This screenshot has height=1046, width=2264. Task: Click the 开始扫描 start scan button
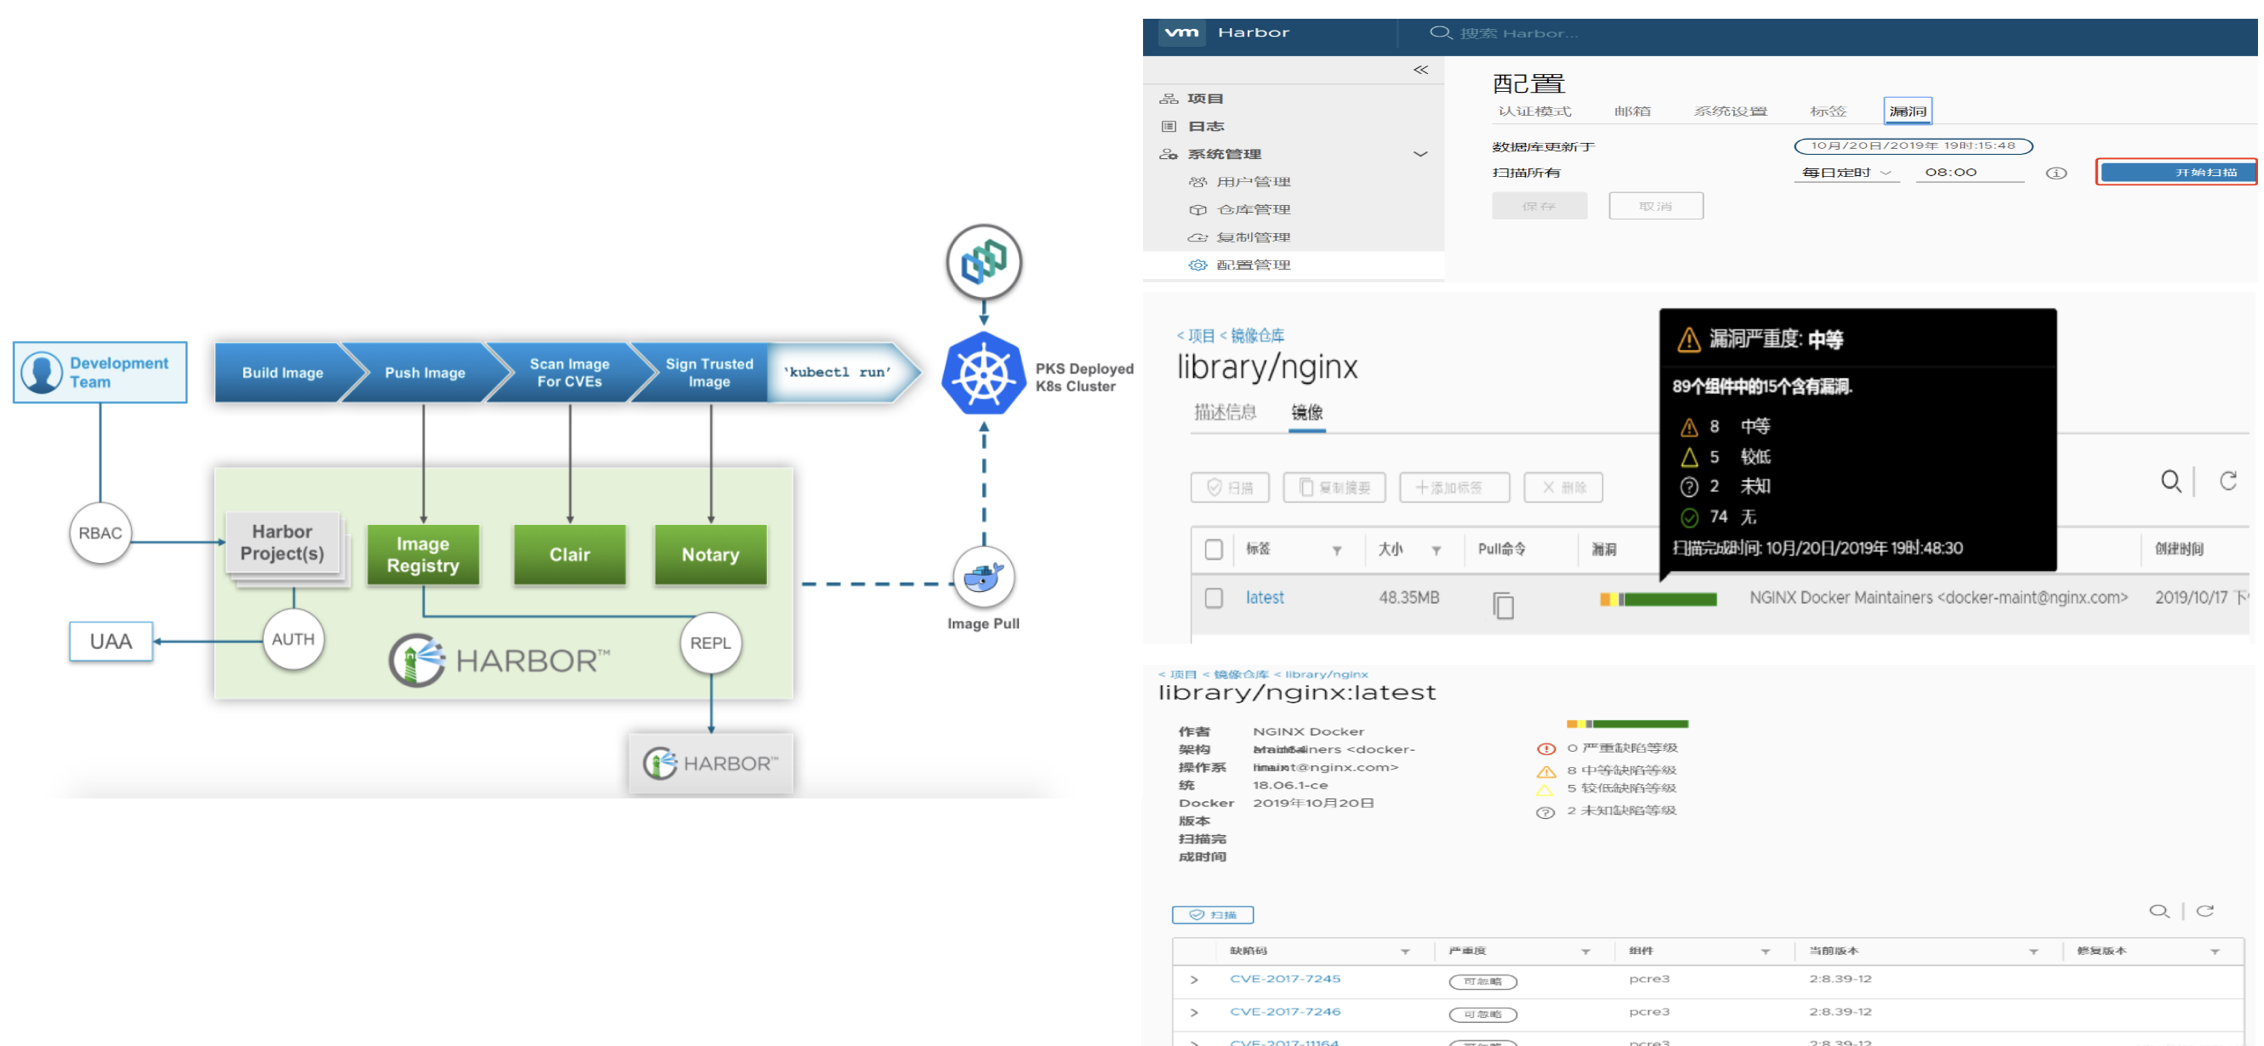click(2177, 173)
